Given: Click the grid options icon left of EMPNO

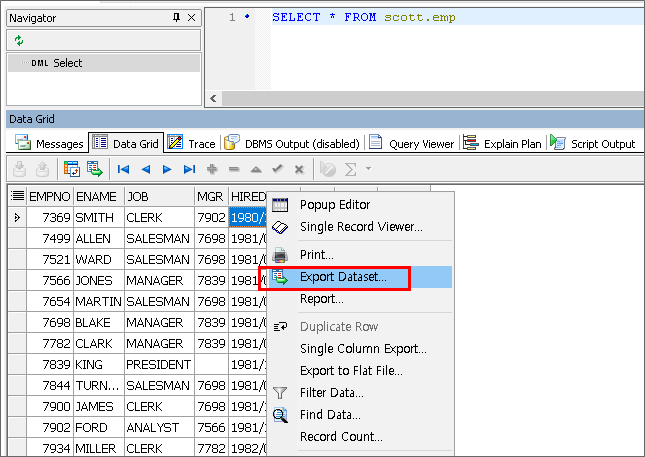Looking at the screenshot, I should click(17, 196).
